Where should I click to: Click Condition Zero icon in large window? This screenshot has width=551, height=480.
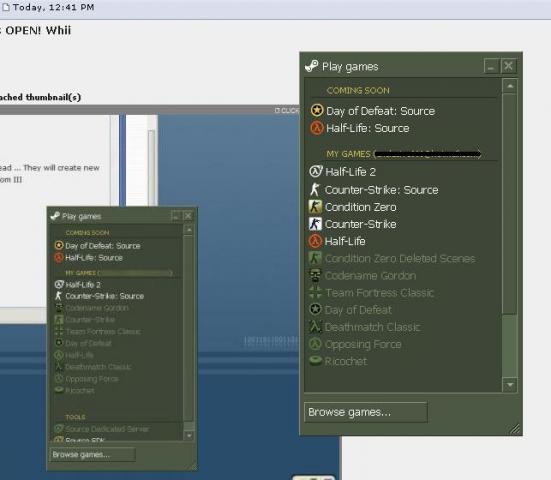point(315,207)
